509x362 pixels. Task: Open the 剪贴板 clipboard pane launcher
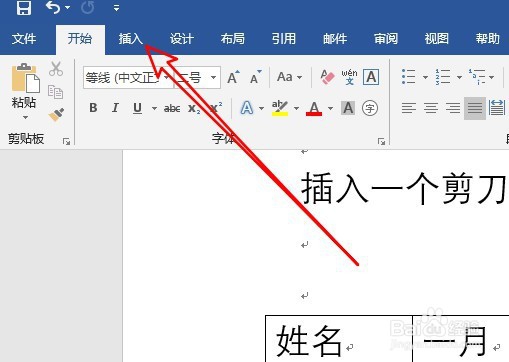pos(66,142)
